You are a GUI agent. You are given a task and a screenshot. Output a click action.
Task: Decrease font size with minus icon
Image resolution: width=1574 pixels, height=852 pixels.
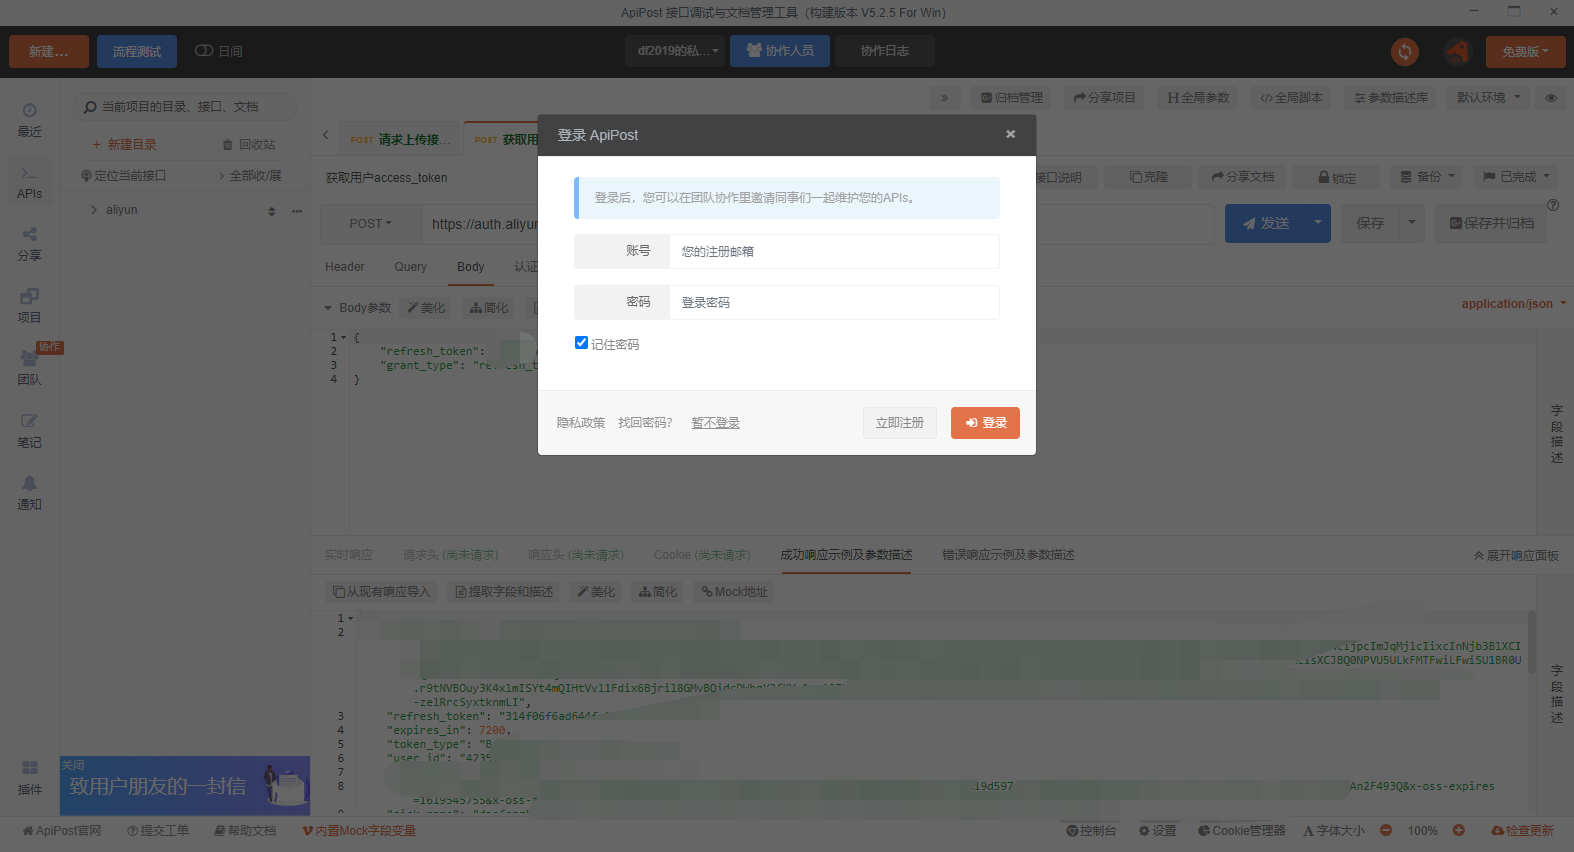point(1386,830)
